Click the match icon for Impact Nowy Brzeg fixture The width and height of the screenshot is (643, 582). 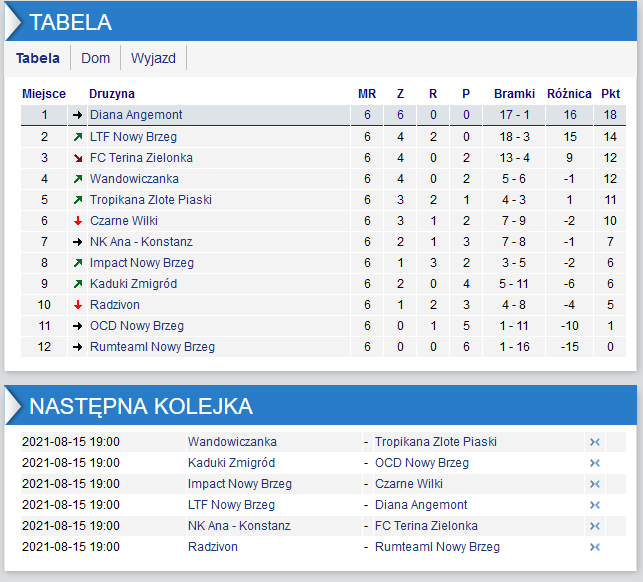(594, 484)
